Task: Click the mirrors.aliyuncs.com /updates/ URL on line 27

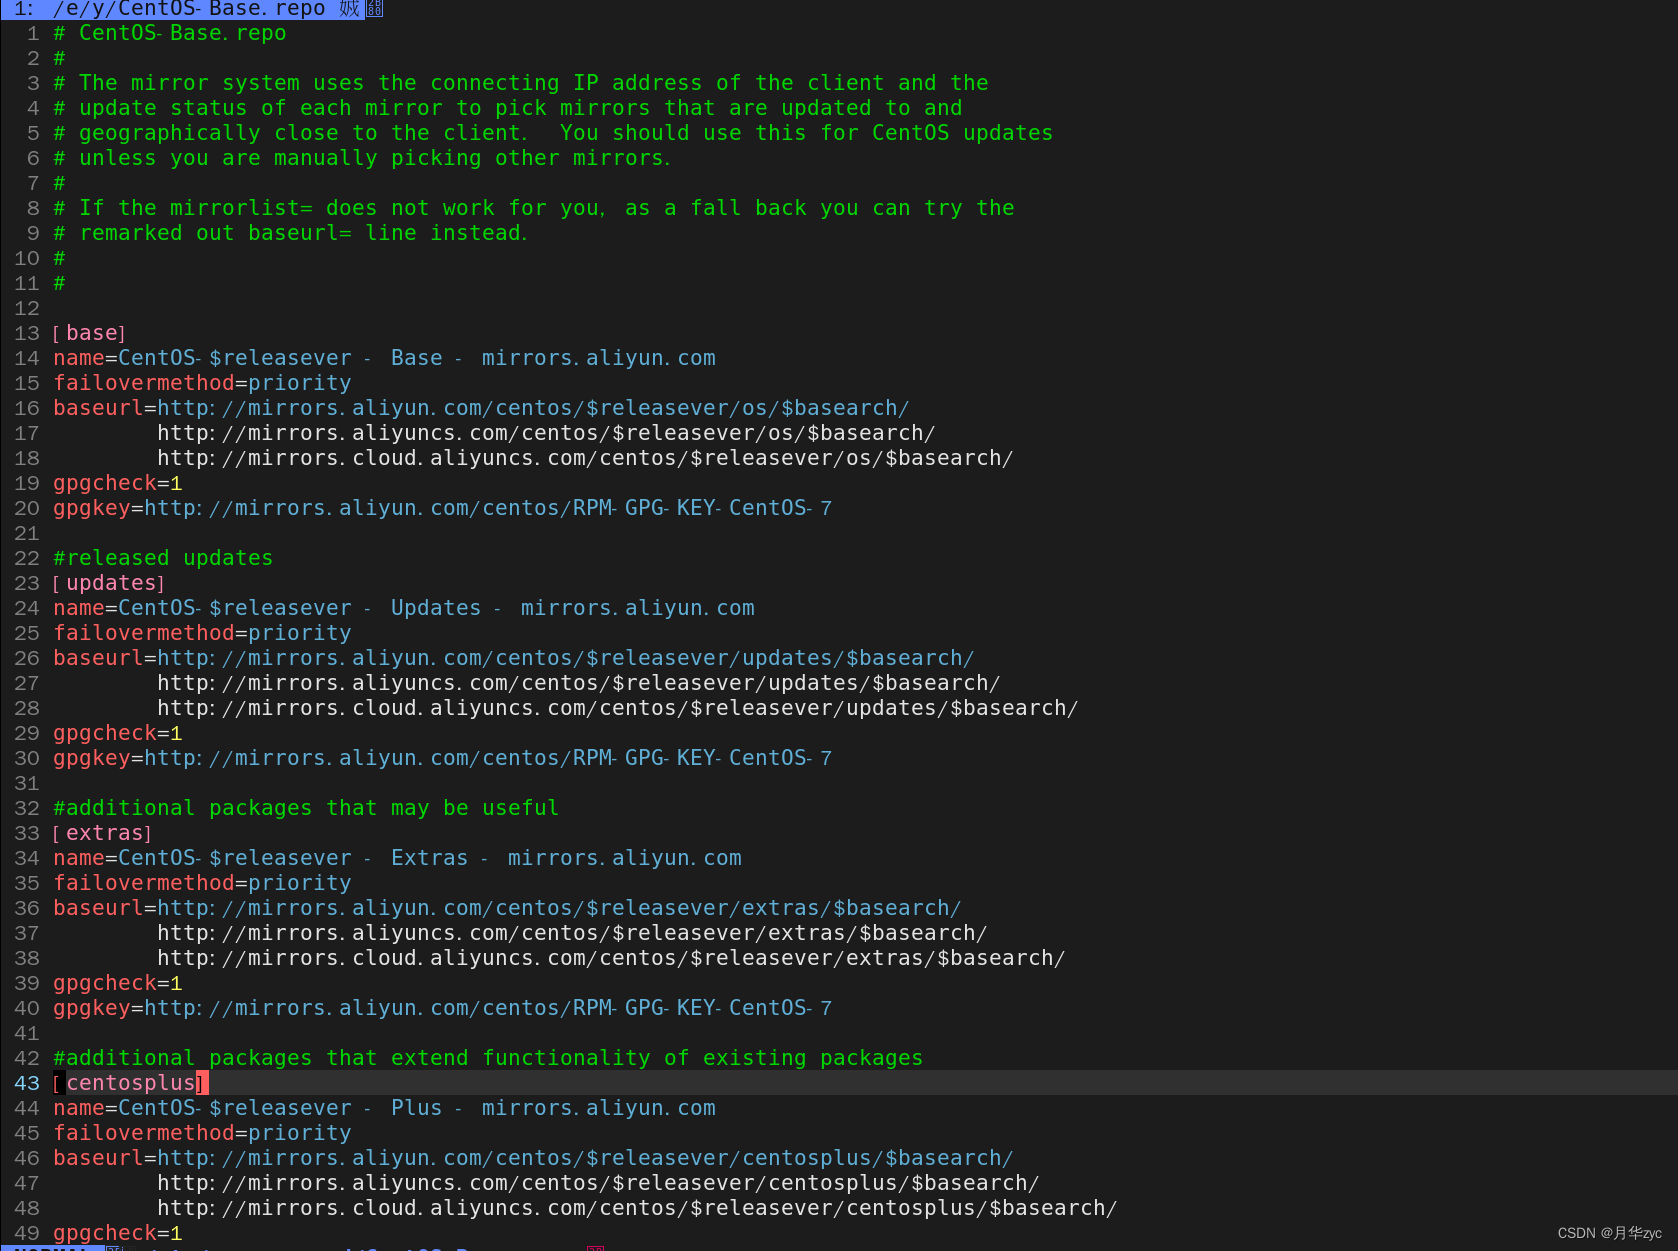Action: click(579, 683)
